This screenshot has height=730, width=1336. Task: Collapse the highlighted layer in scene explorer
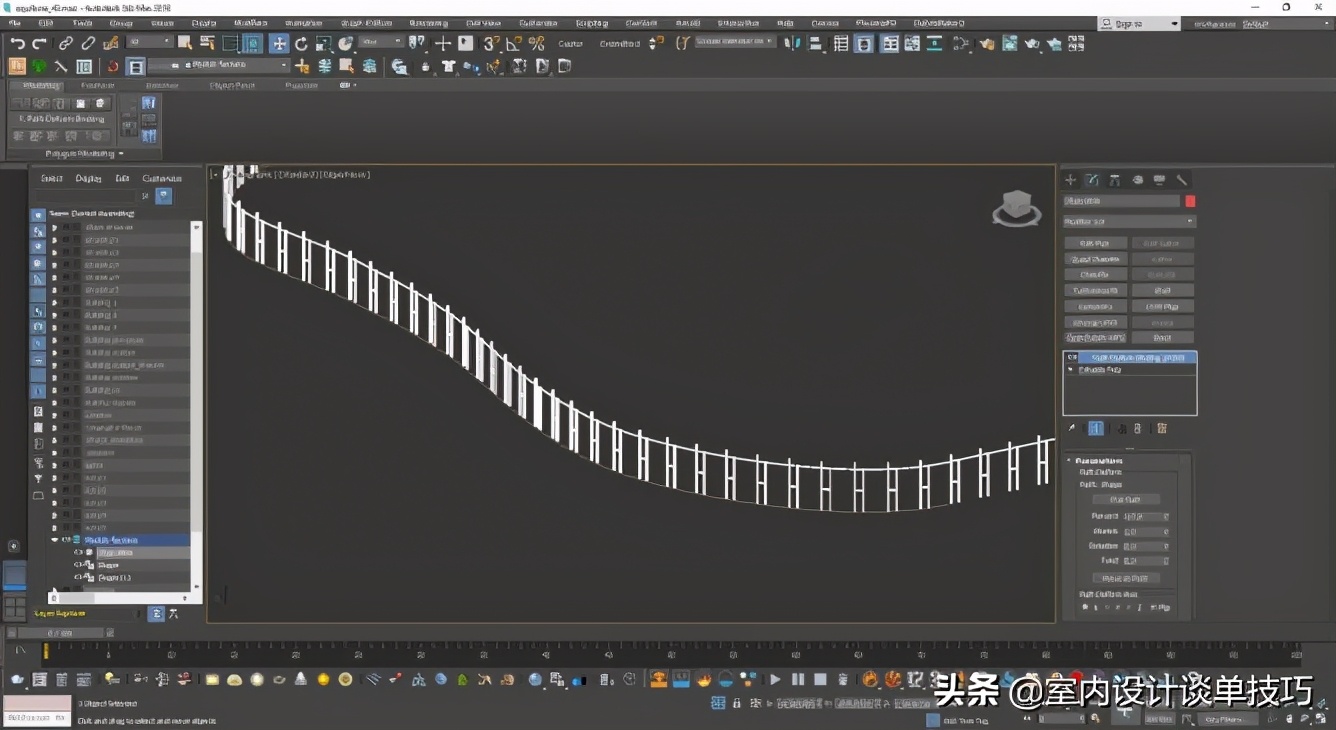55,540
